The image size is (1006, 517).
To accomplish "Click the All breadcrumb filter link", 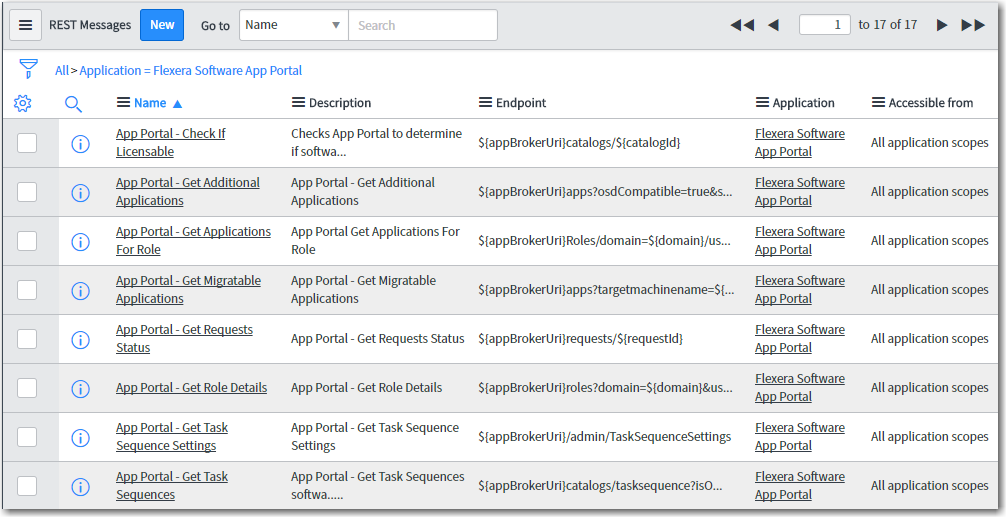I will coord(62,71).
